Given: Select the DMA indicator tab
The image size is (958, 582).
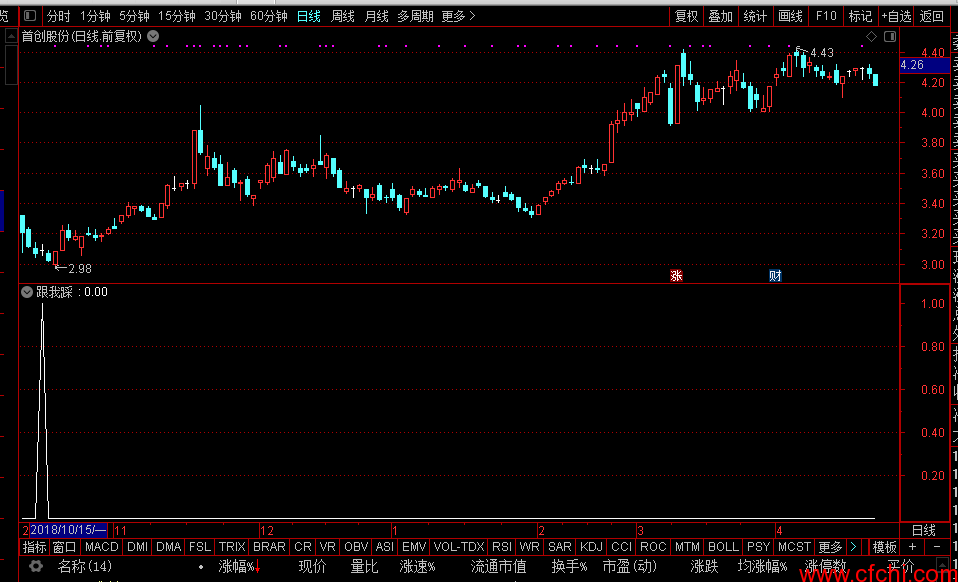Looking at the screenshot, I should 168,547.
